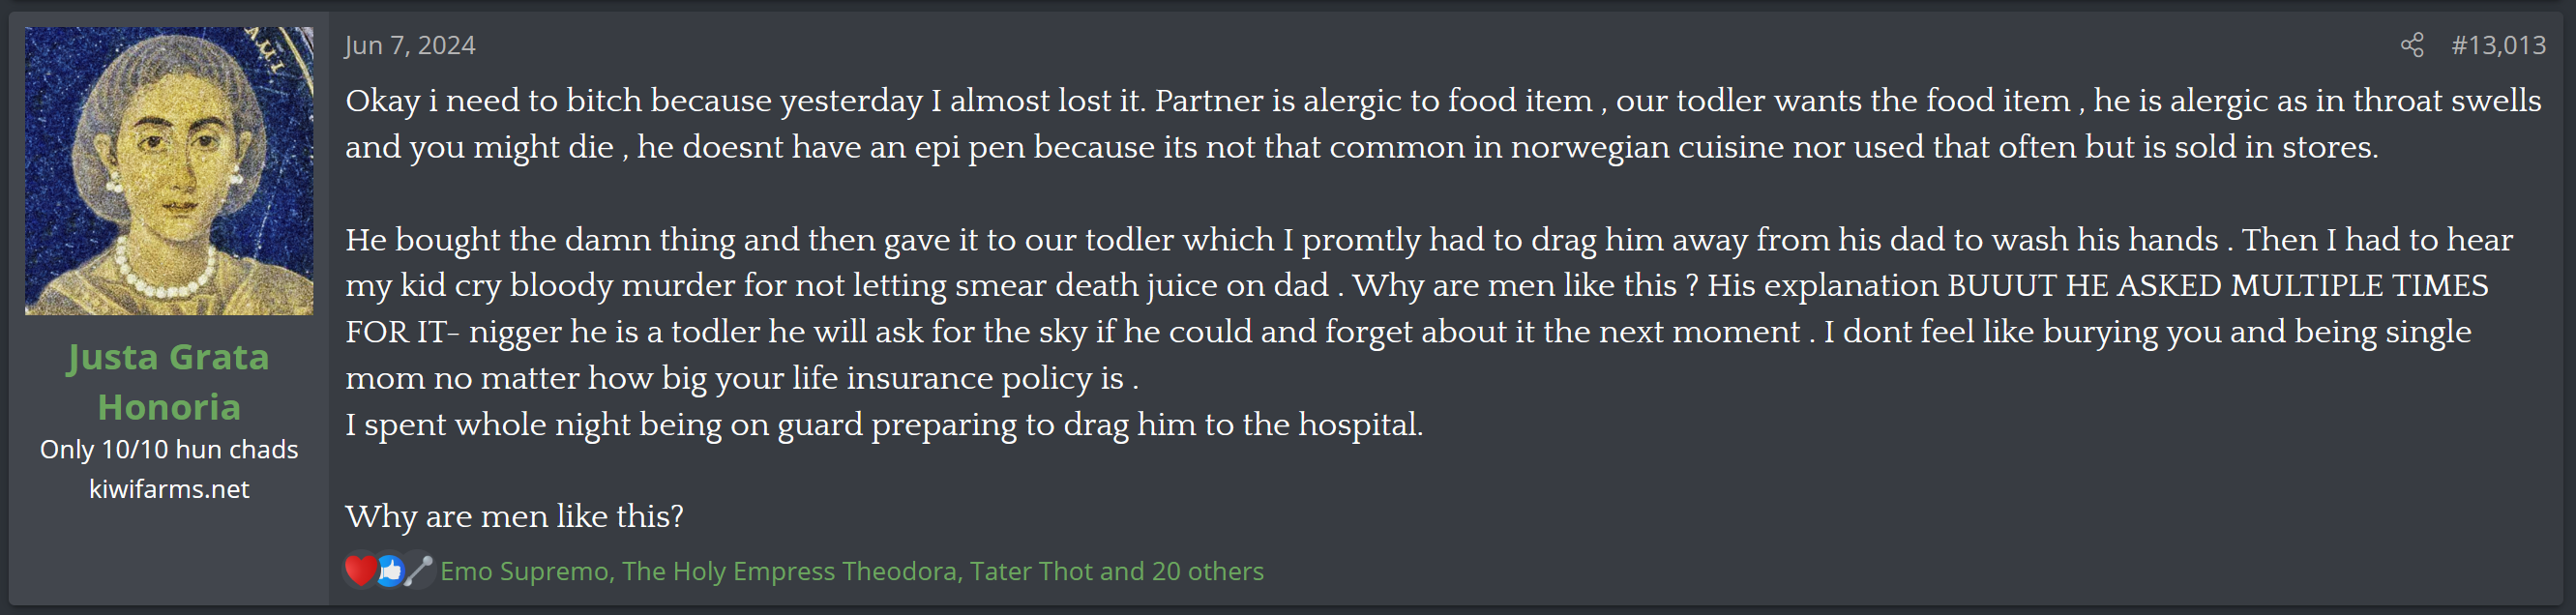Click the blue thumbs-up reaction icon
Screen dimensions: 2576x615
[x=390, y=570]
